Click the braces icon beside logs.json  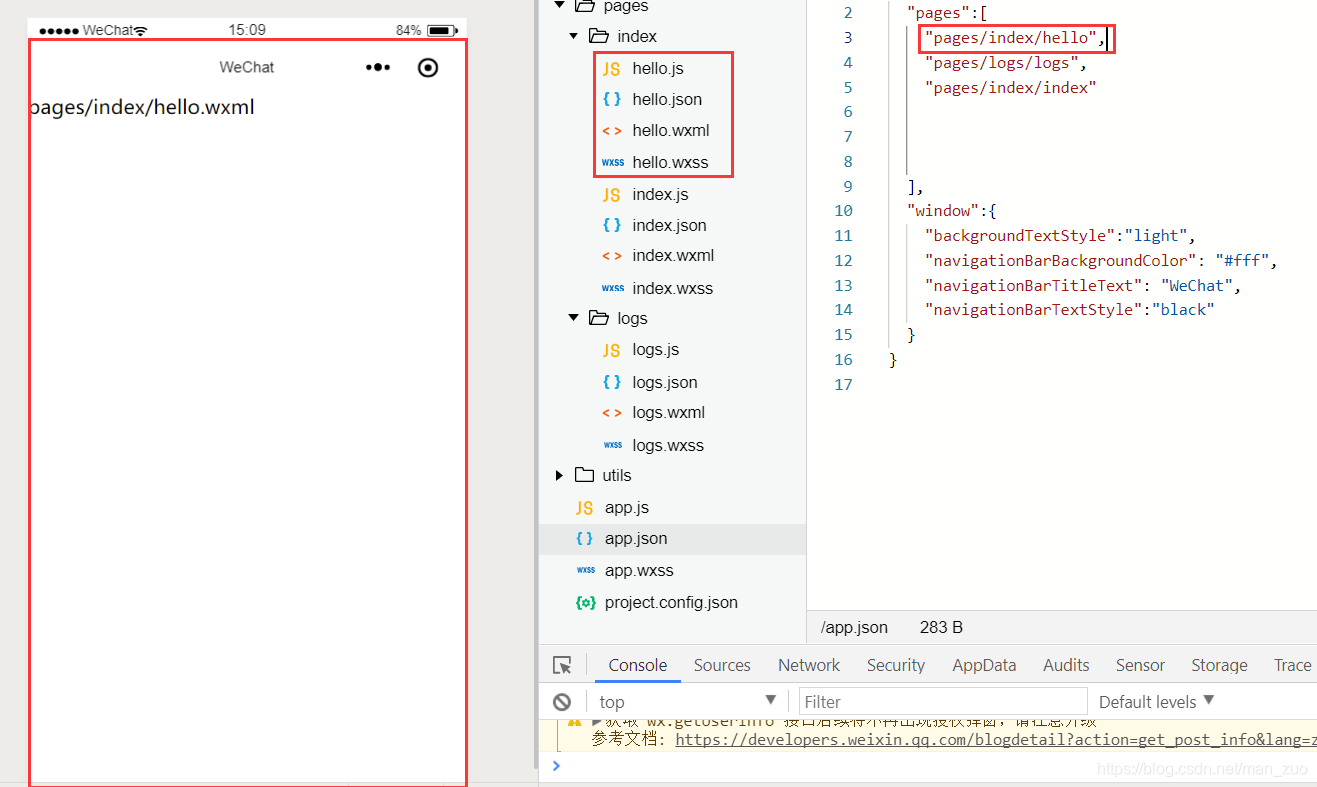pyautogui.click(x=611, y=382)
